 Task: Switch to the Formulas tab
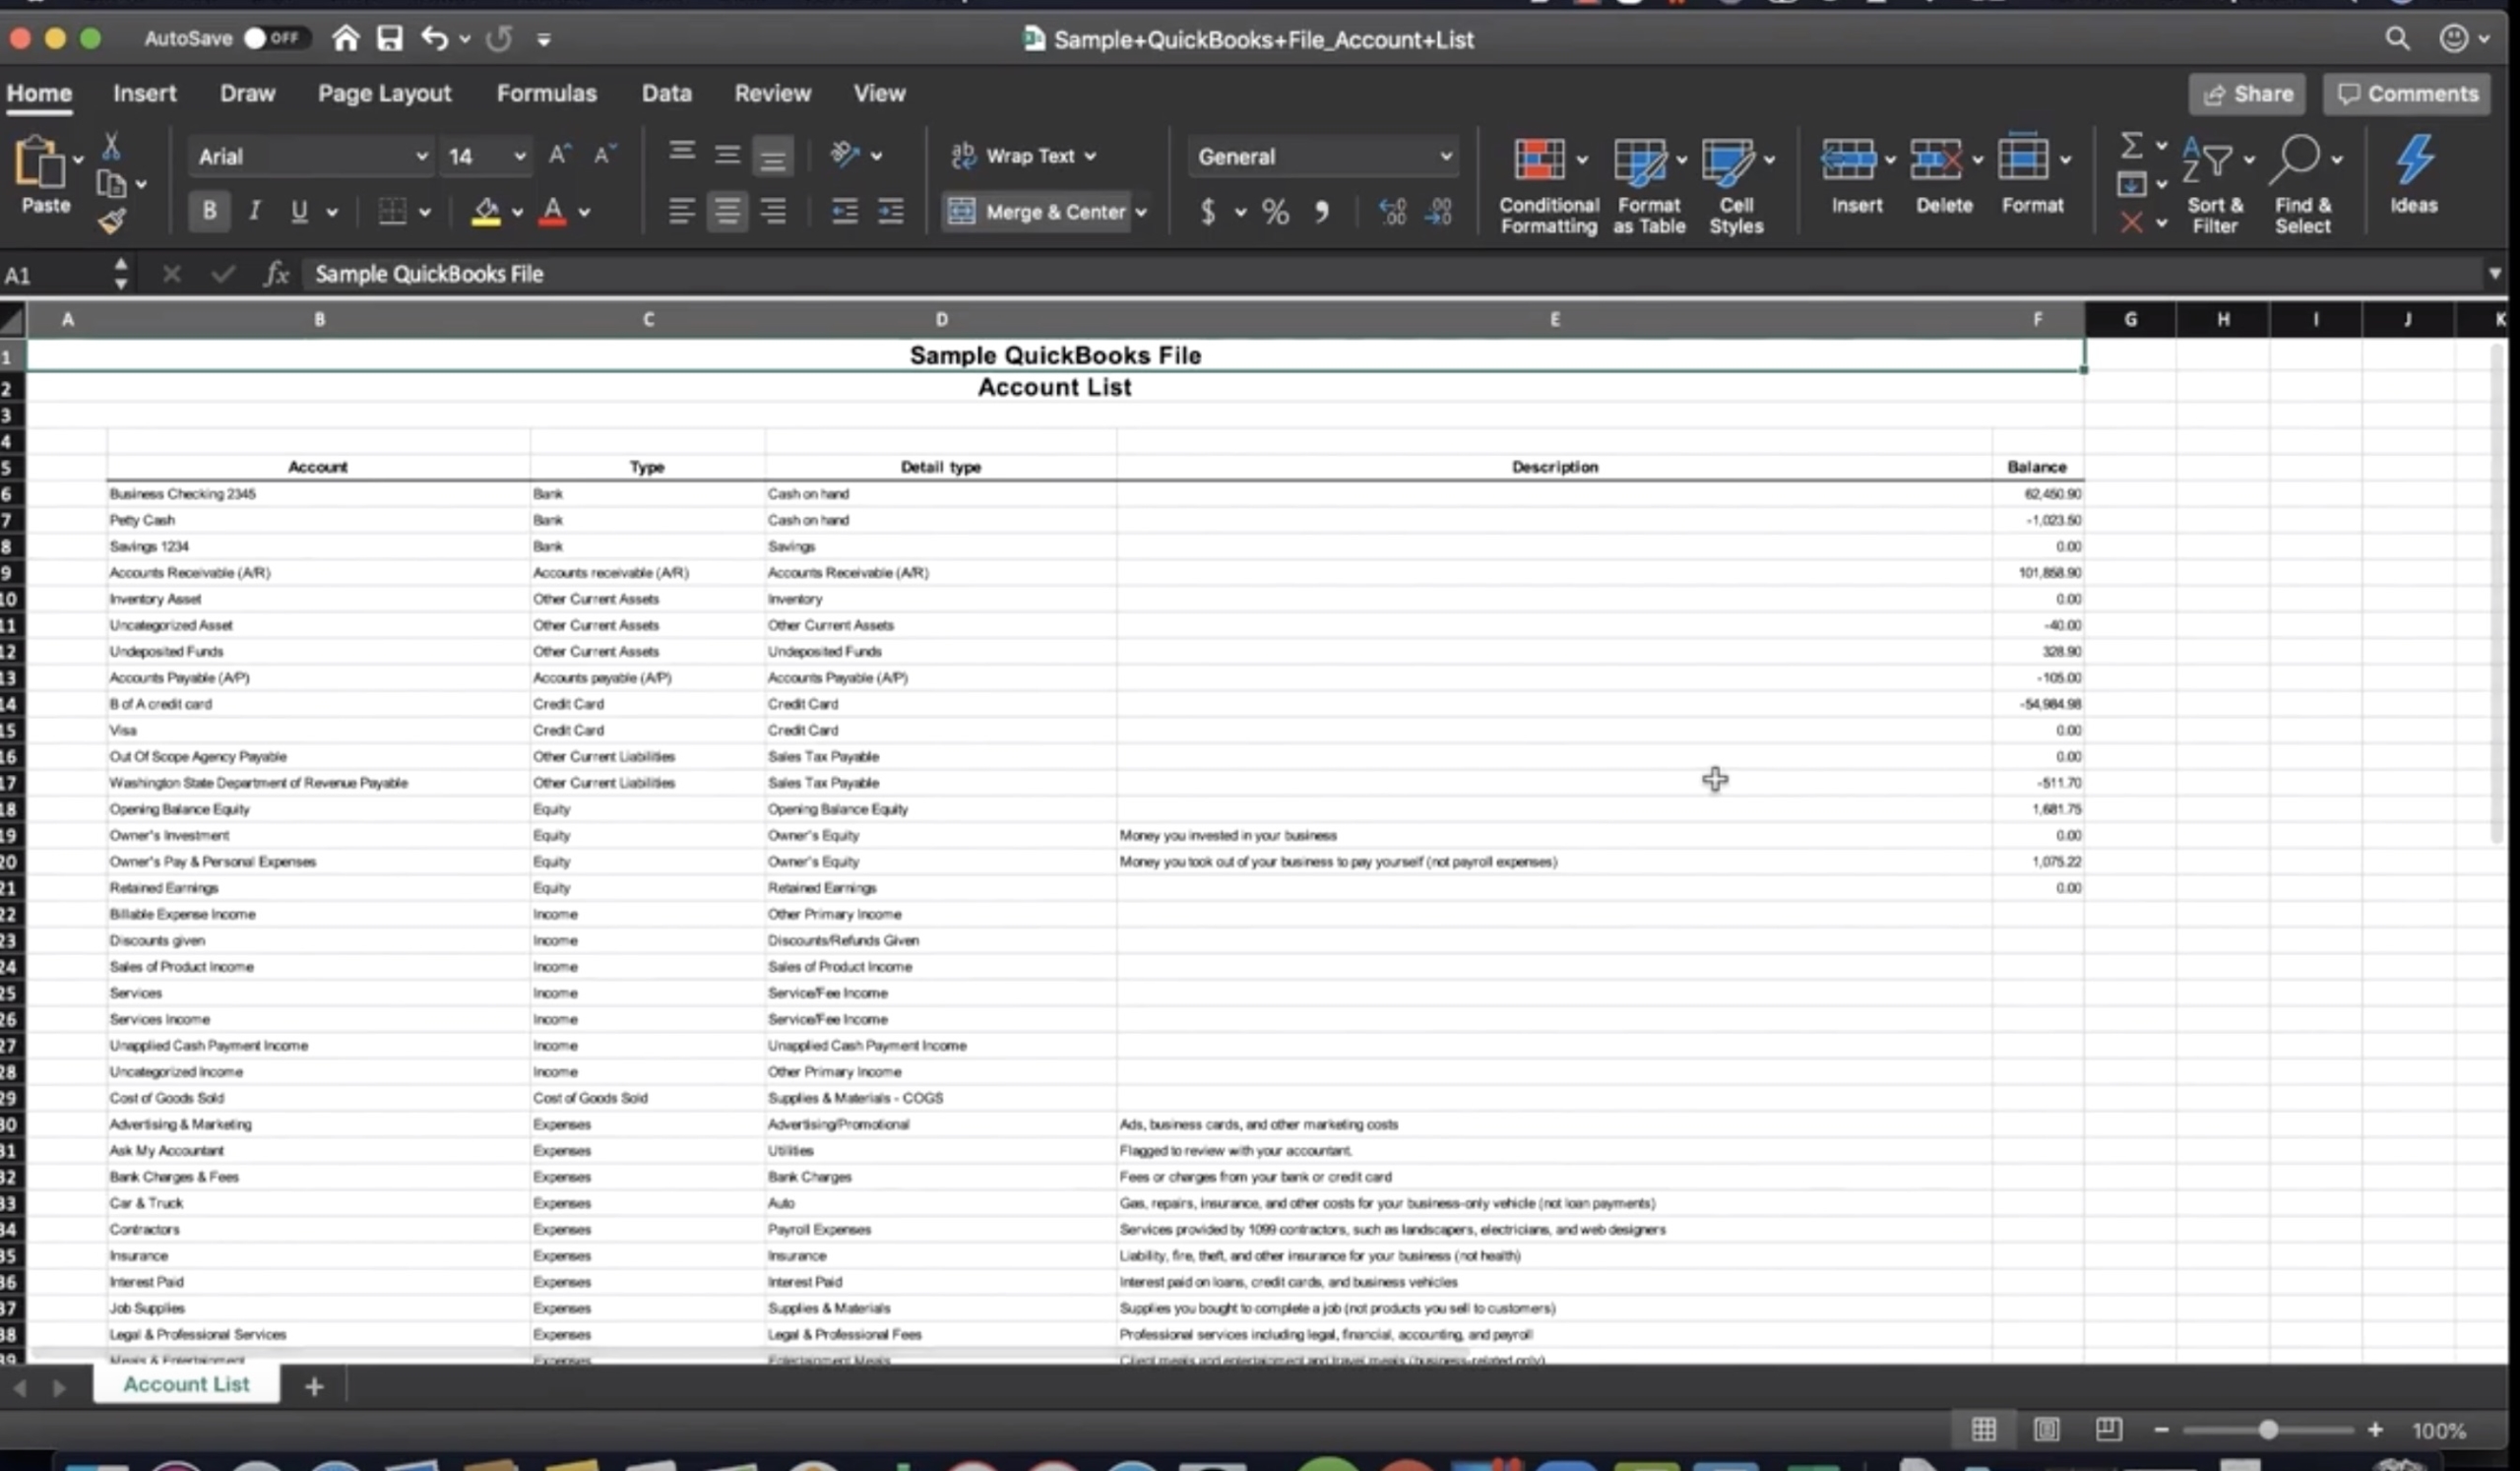point(546,93)
